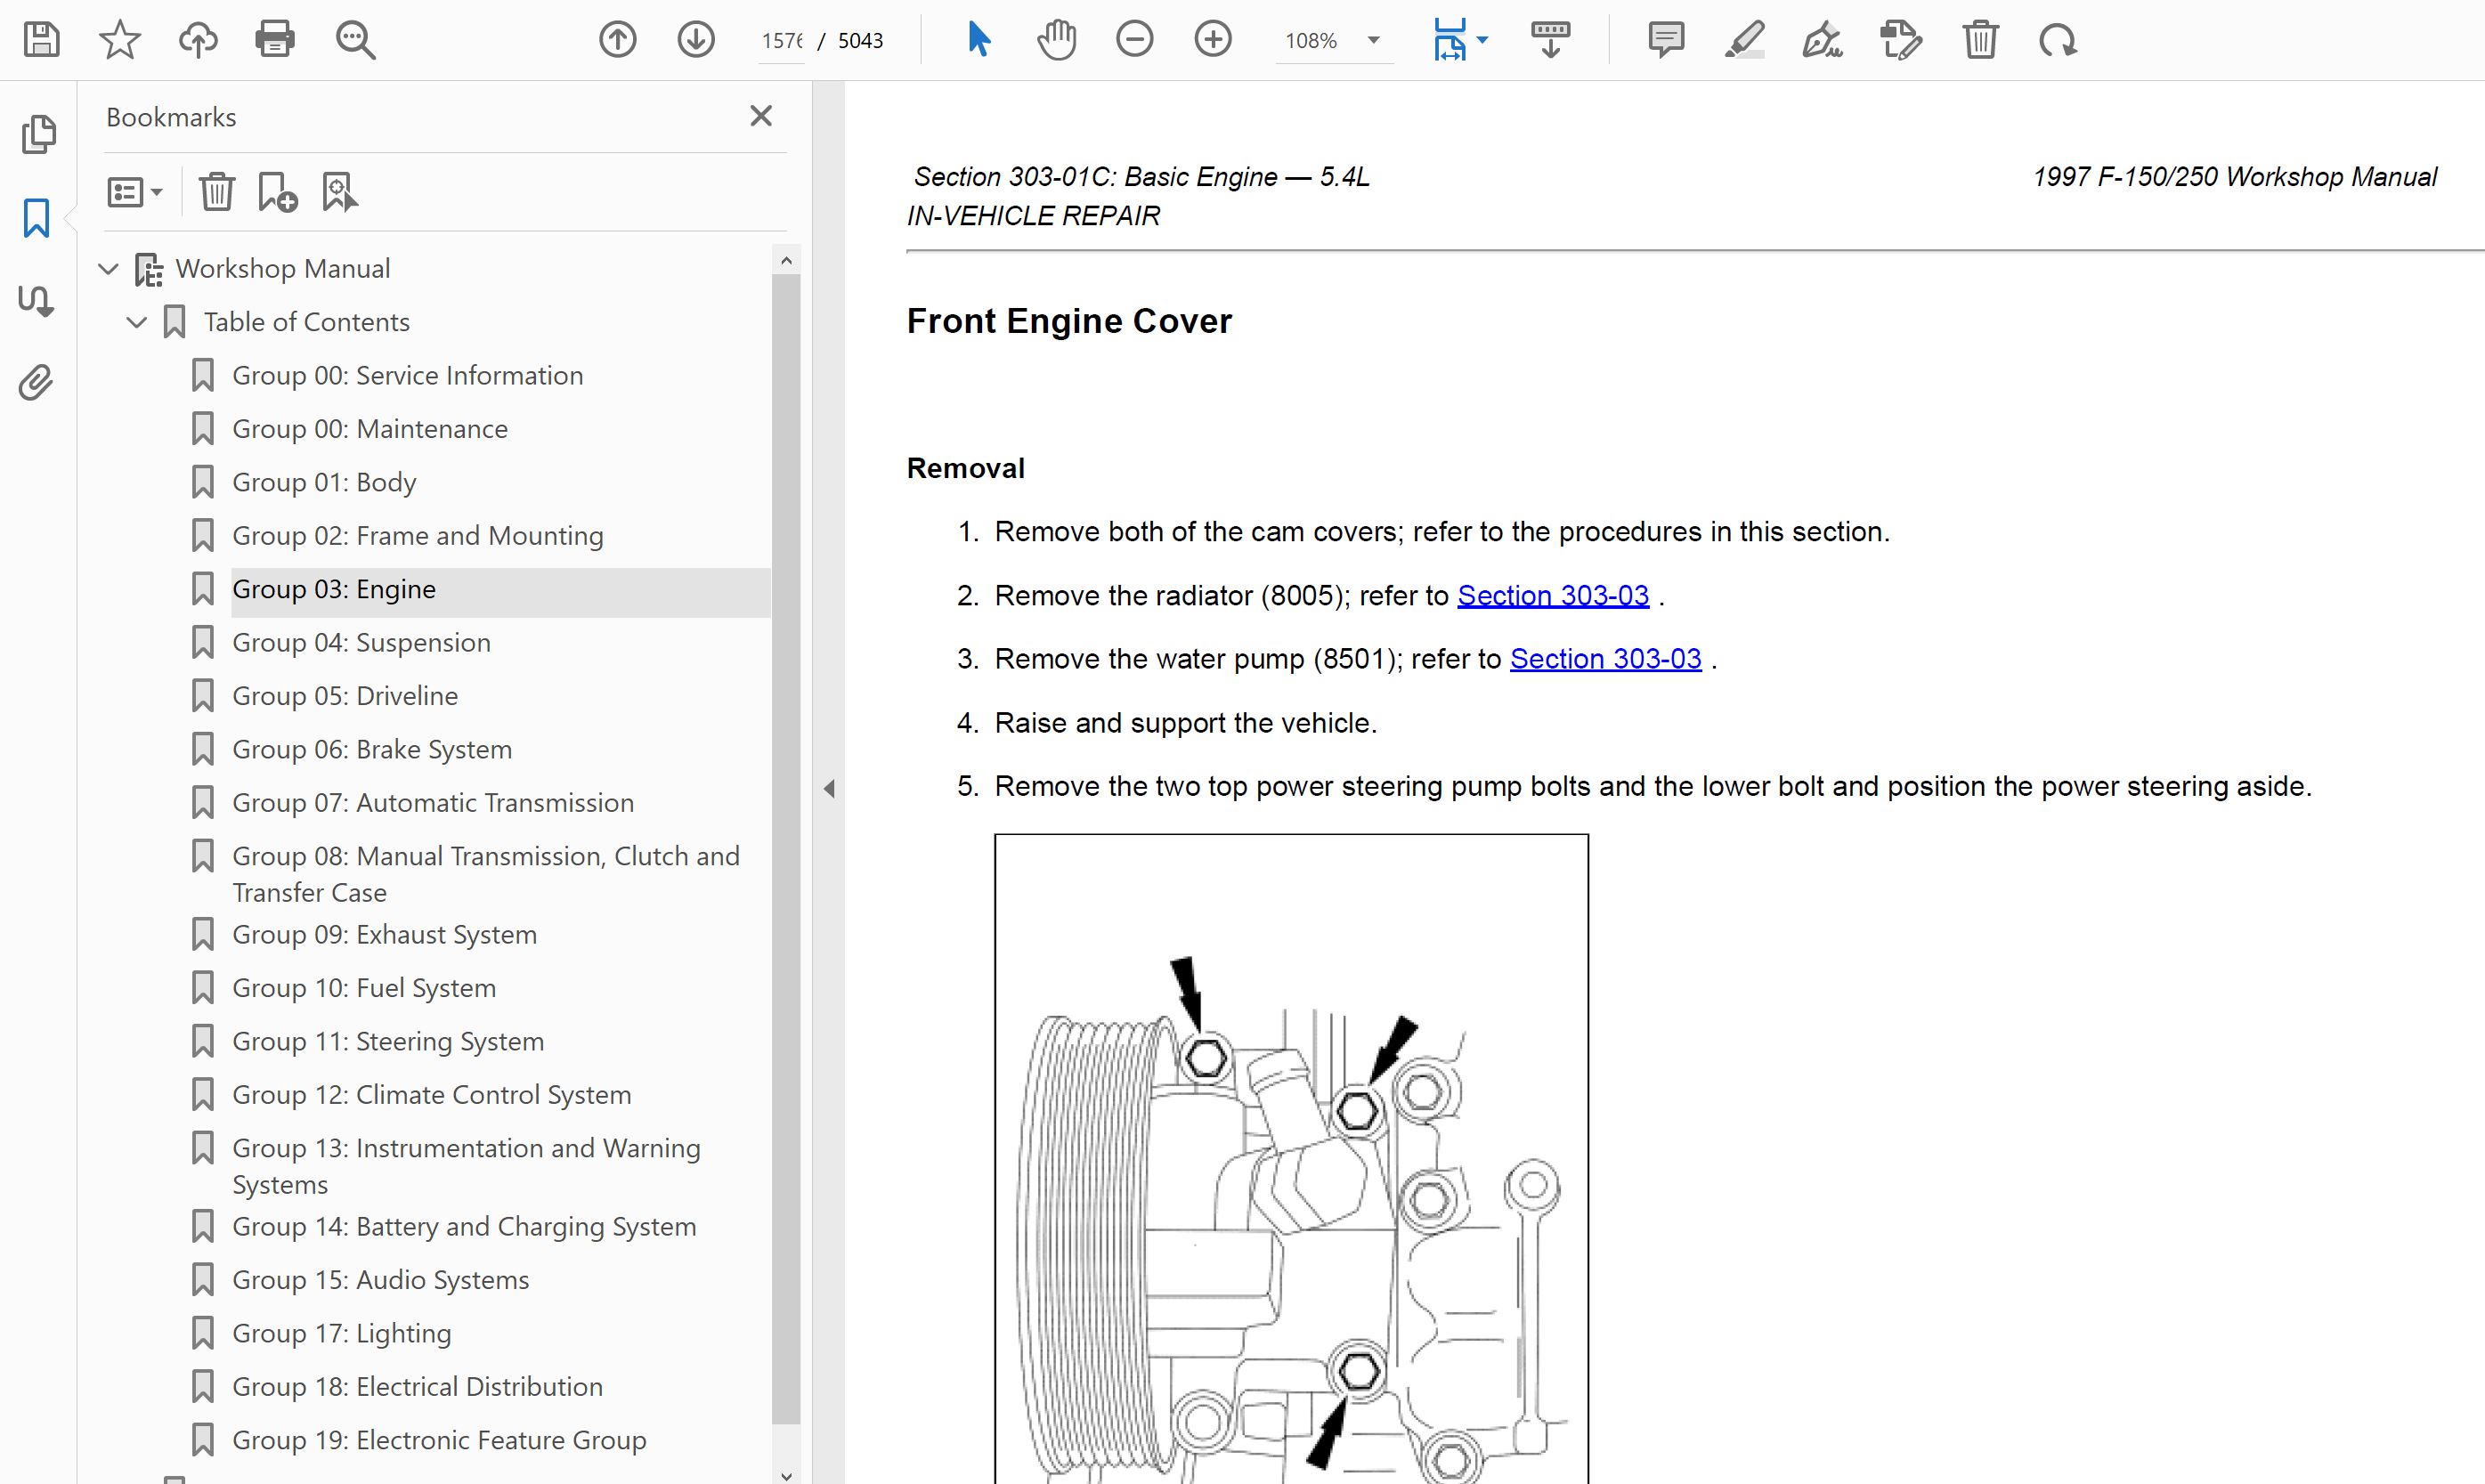Follow the radiator Section 303-03 link

tap(1552, 595)
